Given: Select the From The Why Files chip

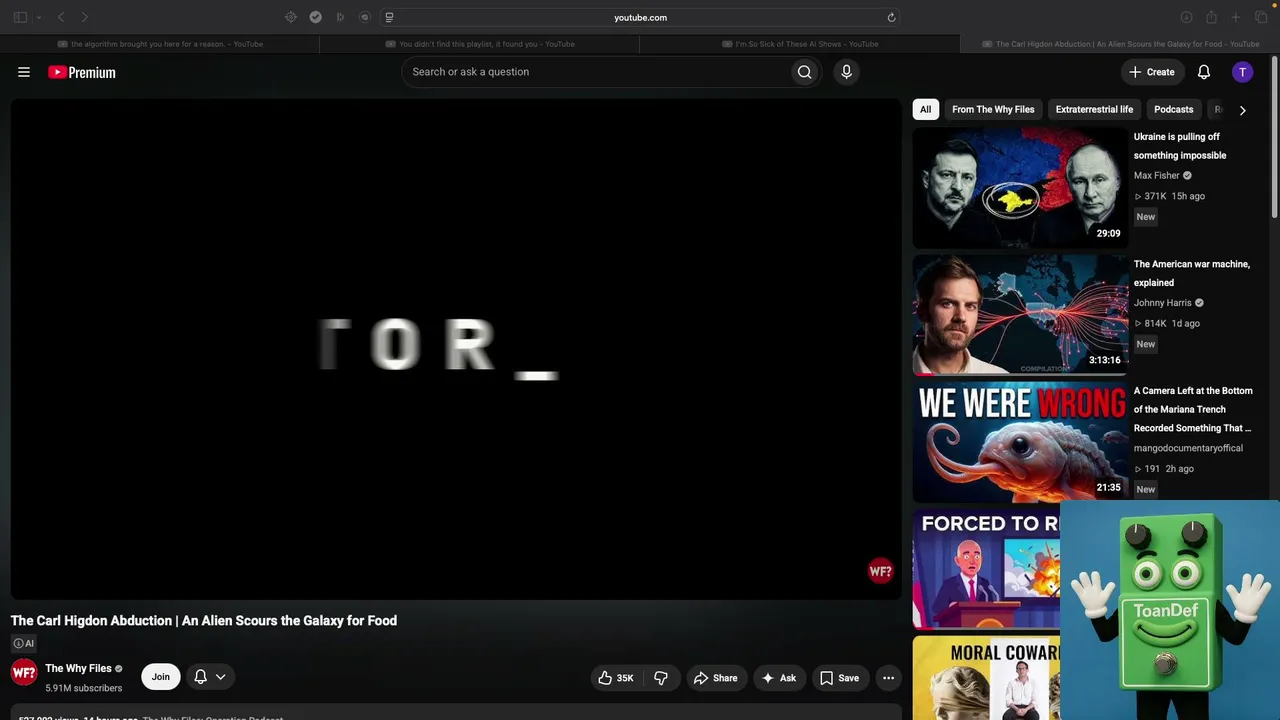Looking at the screenshot, I should point(993,110).
